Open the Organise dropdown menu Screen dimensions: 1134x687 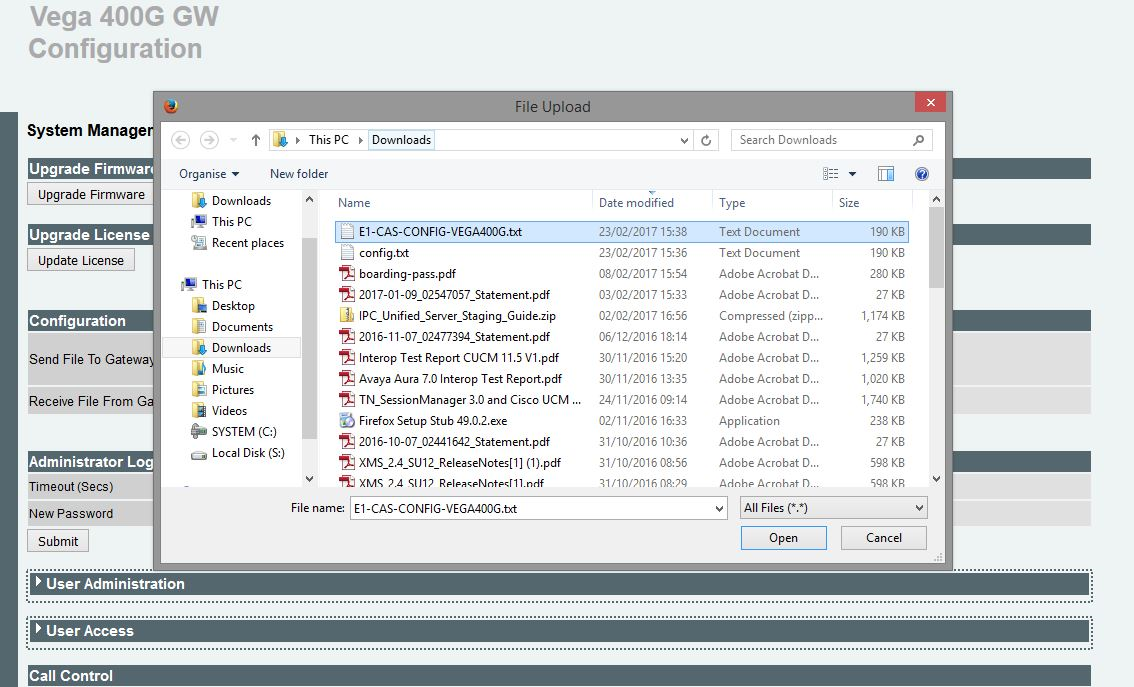209,174
